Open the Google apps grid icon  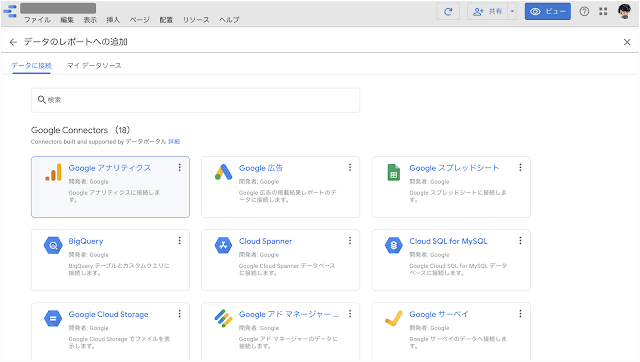click(603, 11)
